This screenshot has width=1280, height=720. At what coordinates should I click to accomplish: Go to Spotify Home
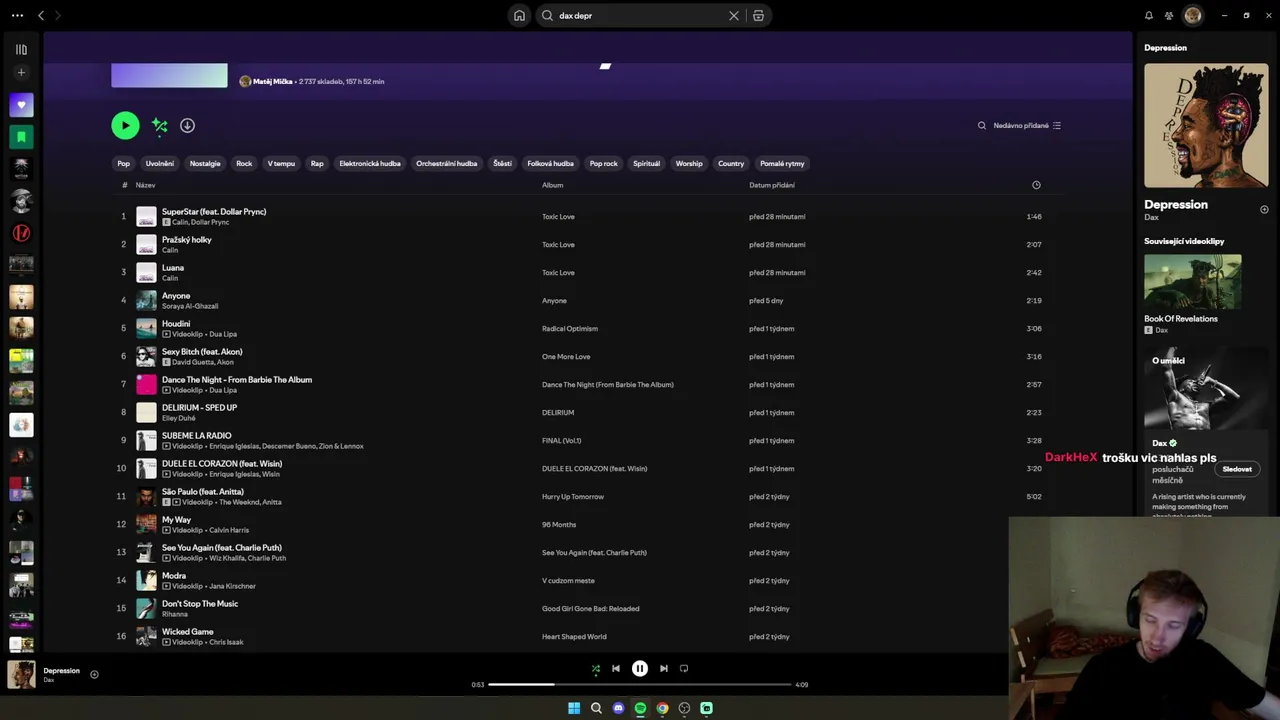click(519, 16)
